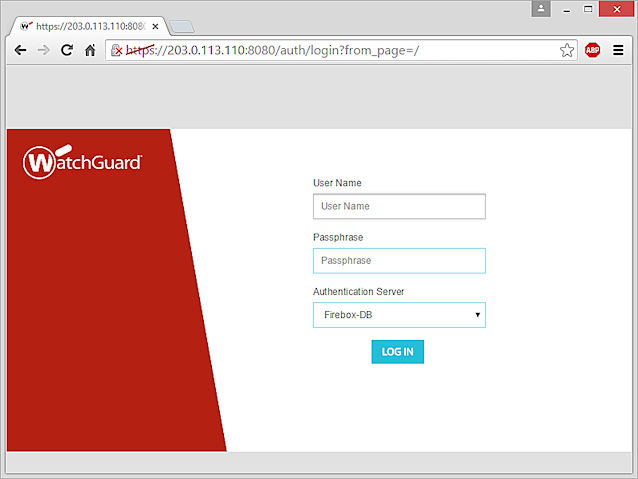Viewport: 638px width, 479px height.
Task: Click the LOG IN button
Action: point(398,352)
